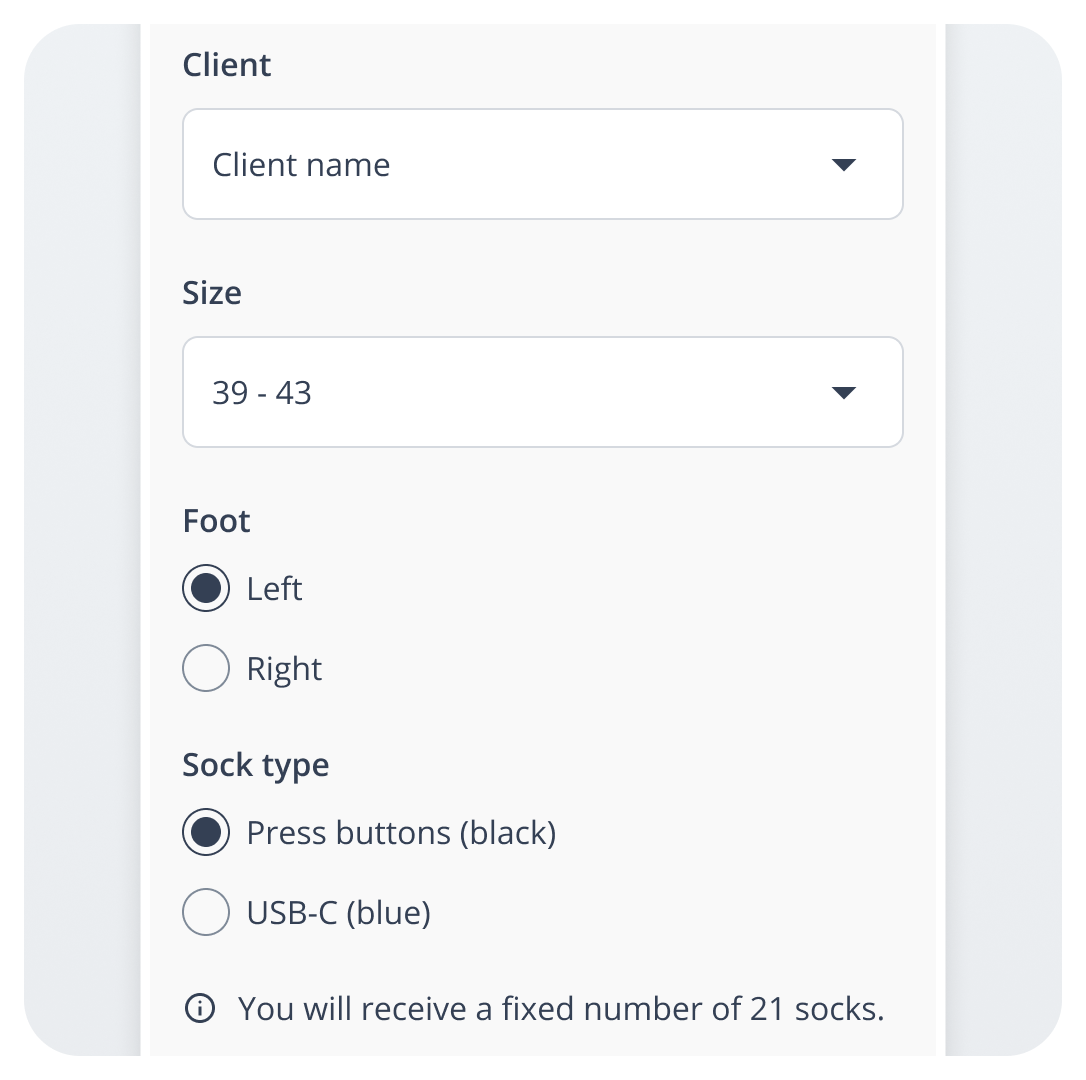Viewport: 1086px width, 1080px height.
Task: Click the 'USB-C (blue)' label text
Action: click(338, 913)
